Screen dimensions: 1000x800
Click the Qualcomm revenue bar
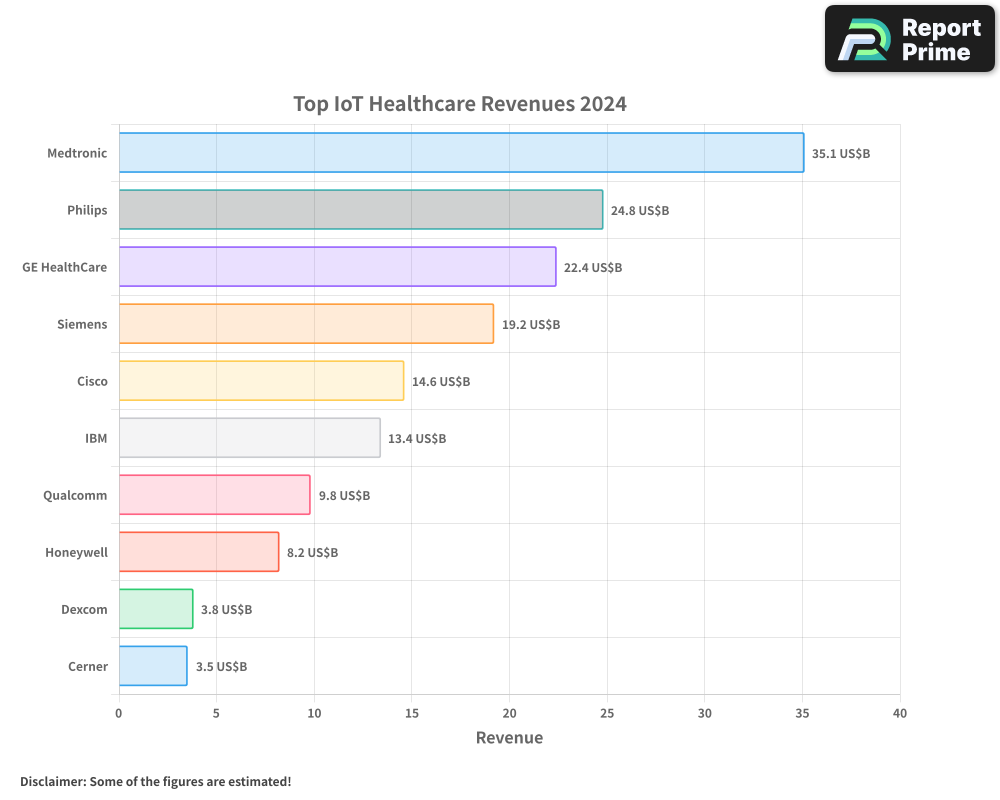coord(215,495)
